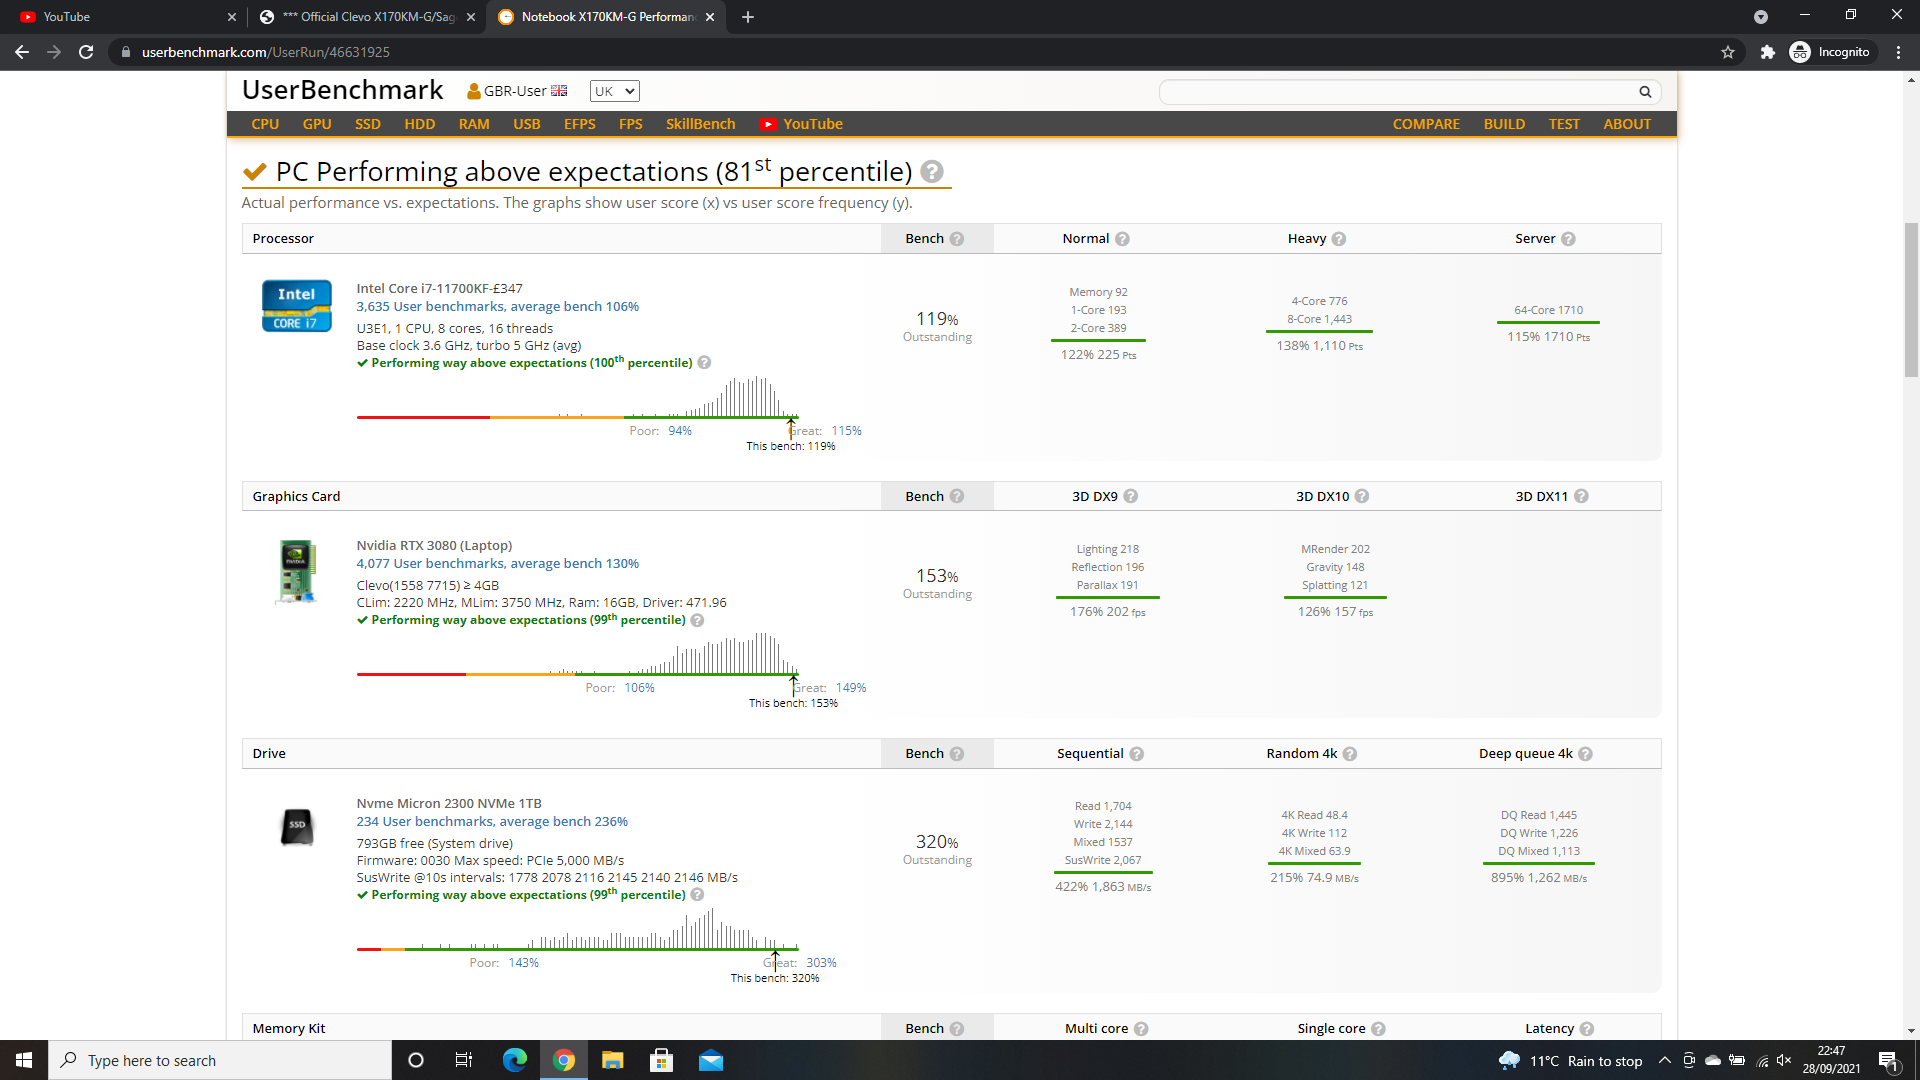Expand hidden system tray icons

coord(1664,1060)
